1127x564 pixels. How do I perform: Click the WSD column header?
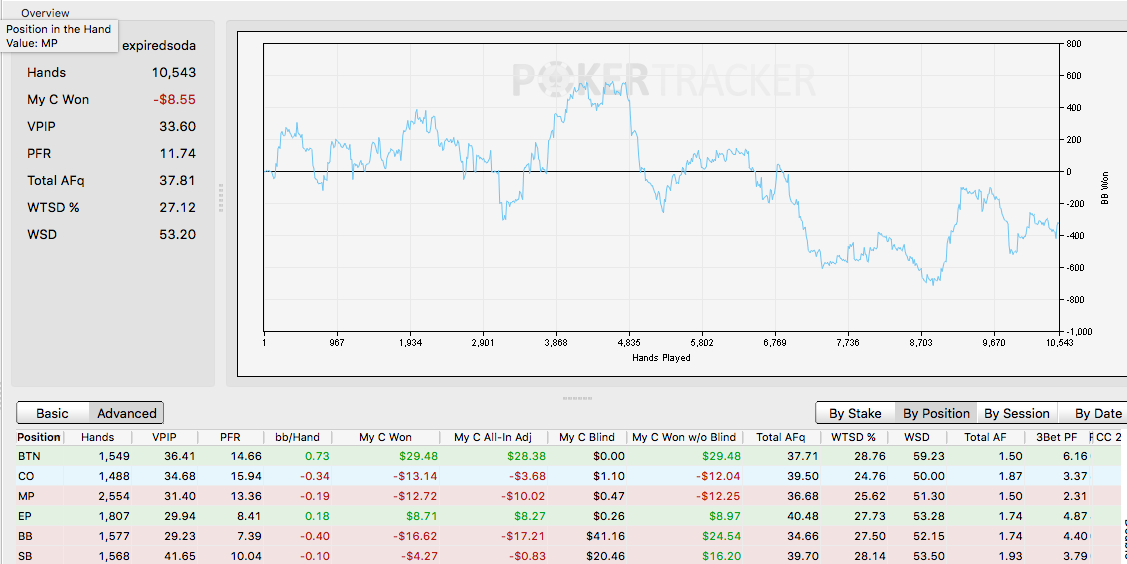coord(918,437)
